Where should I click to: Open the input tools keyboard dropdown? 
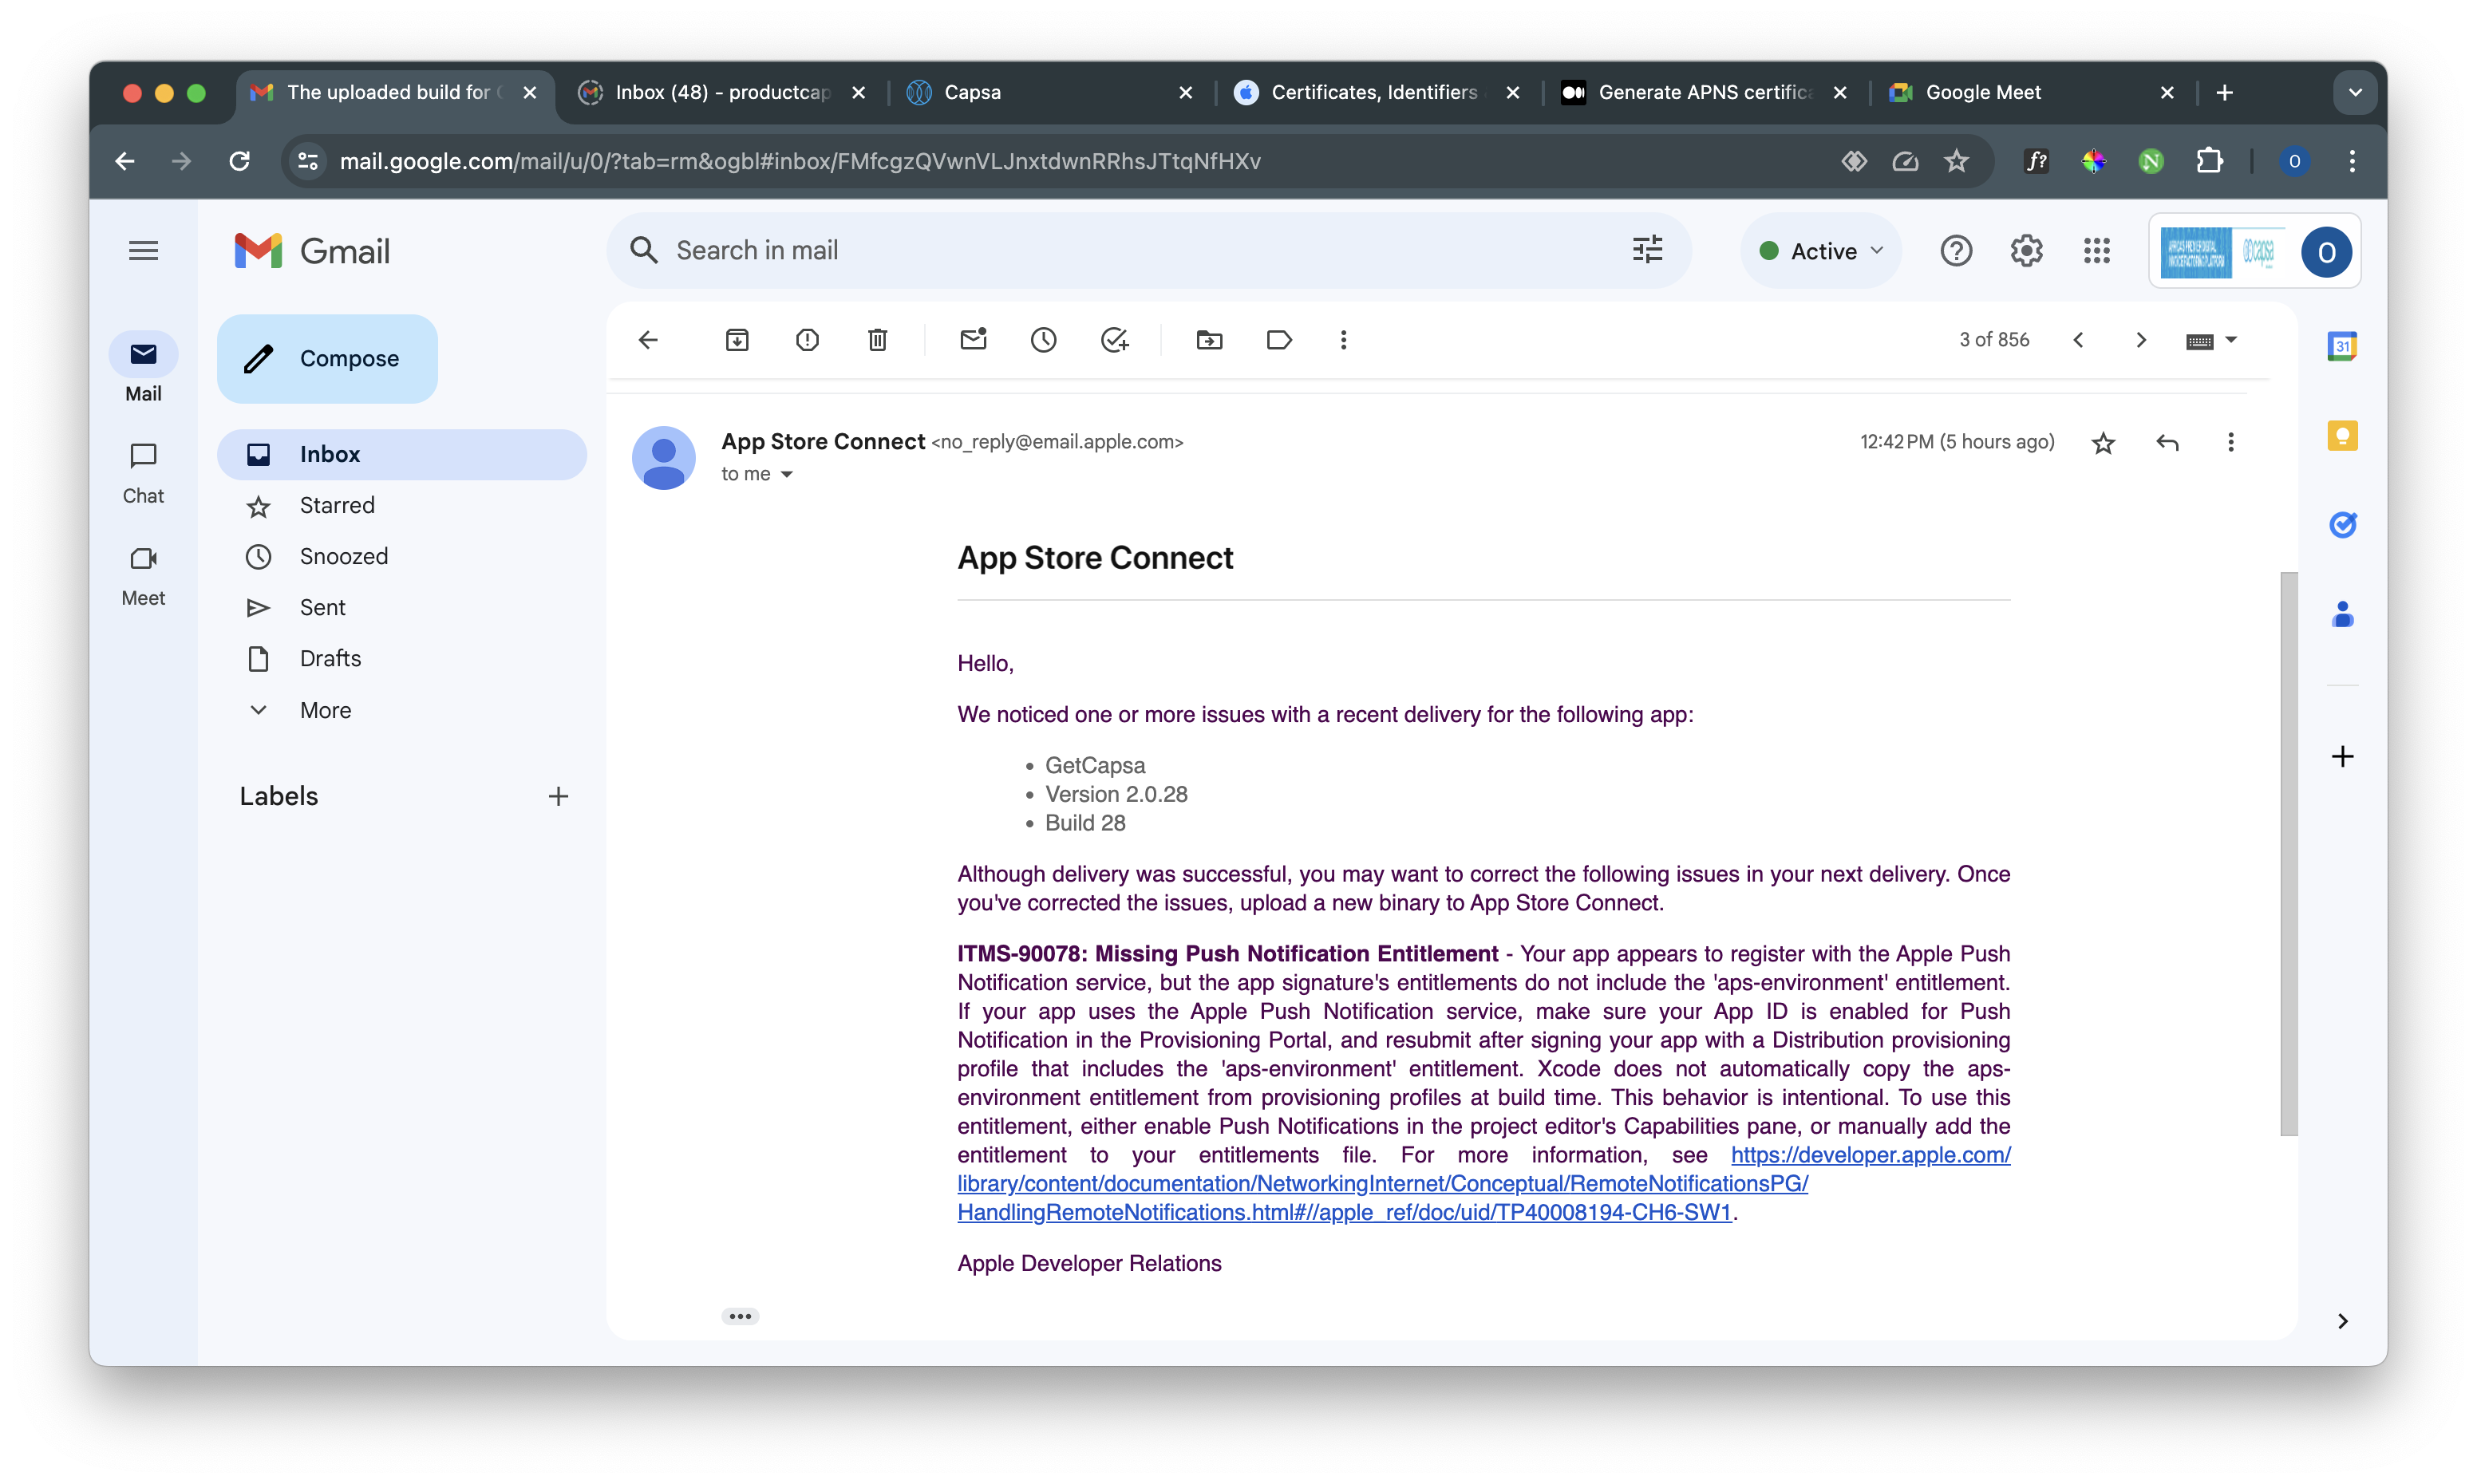(2211, 341)
